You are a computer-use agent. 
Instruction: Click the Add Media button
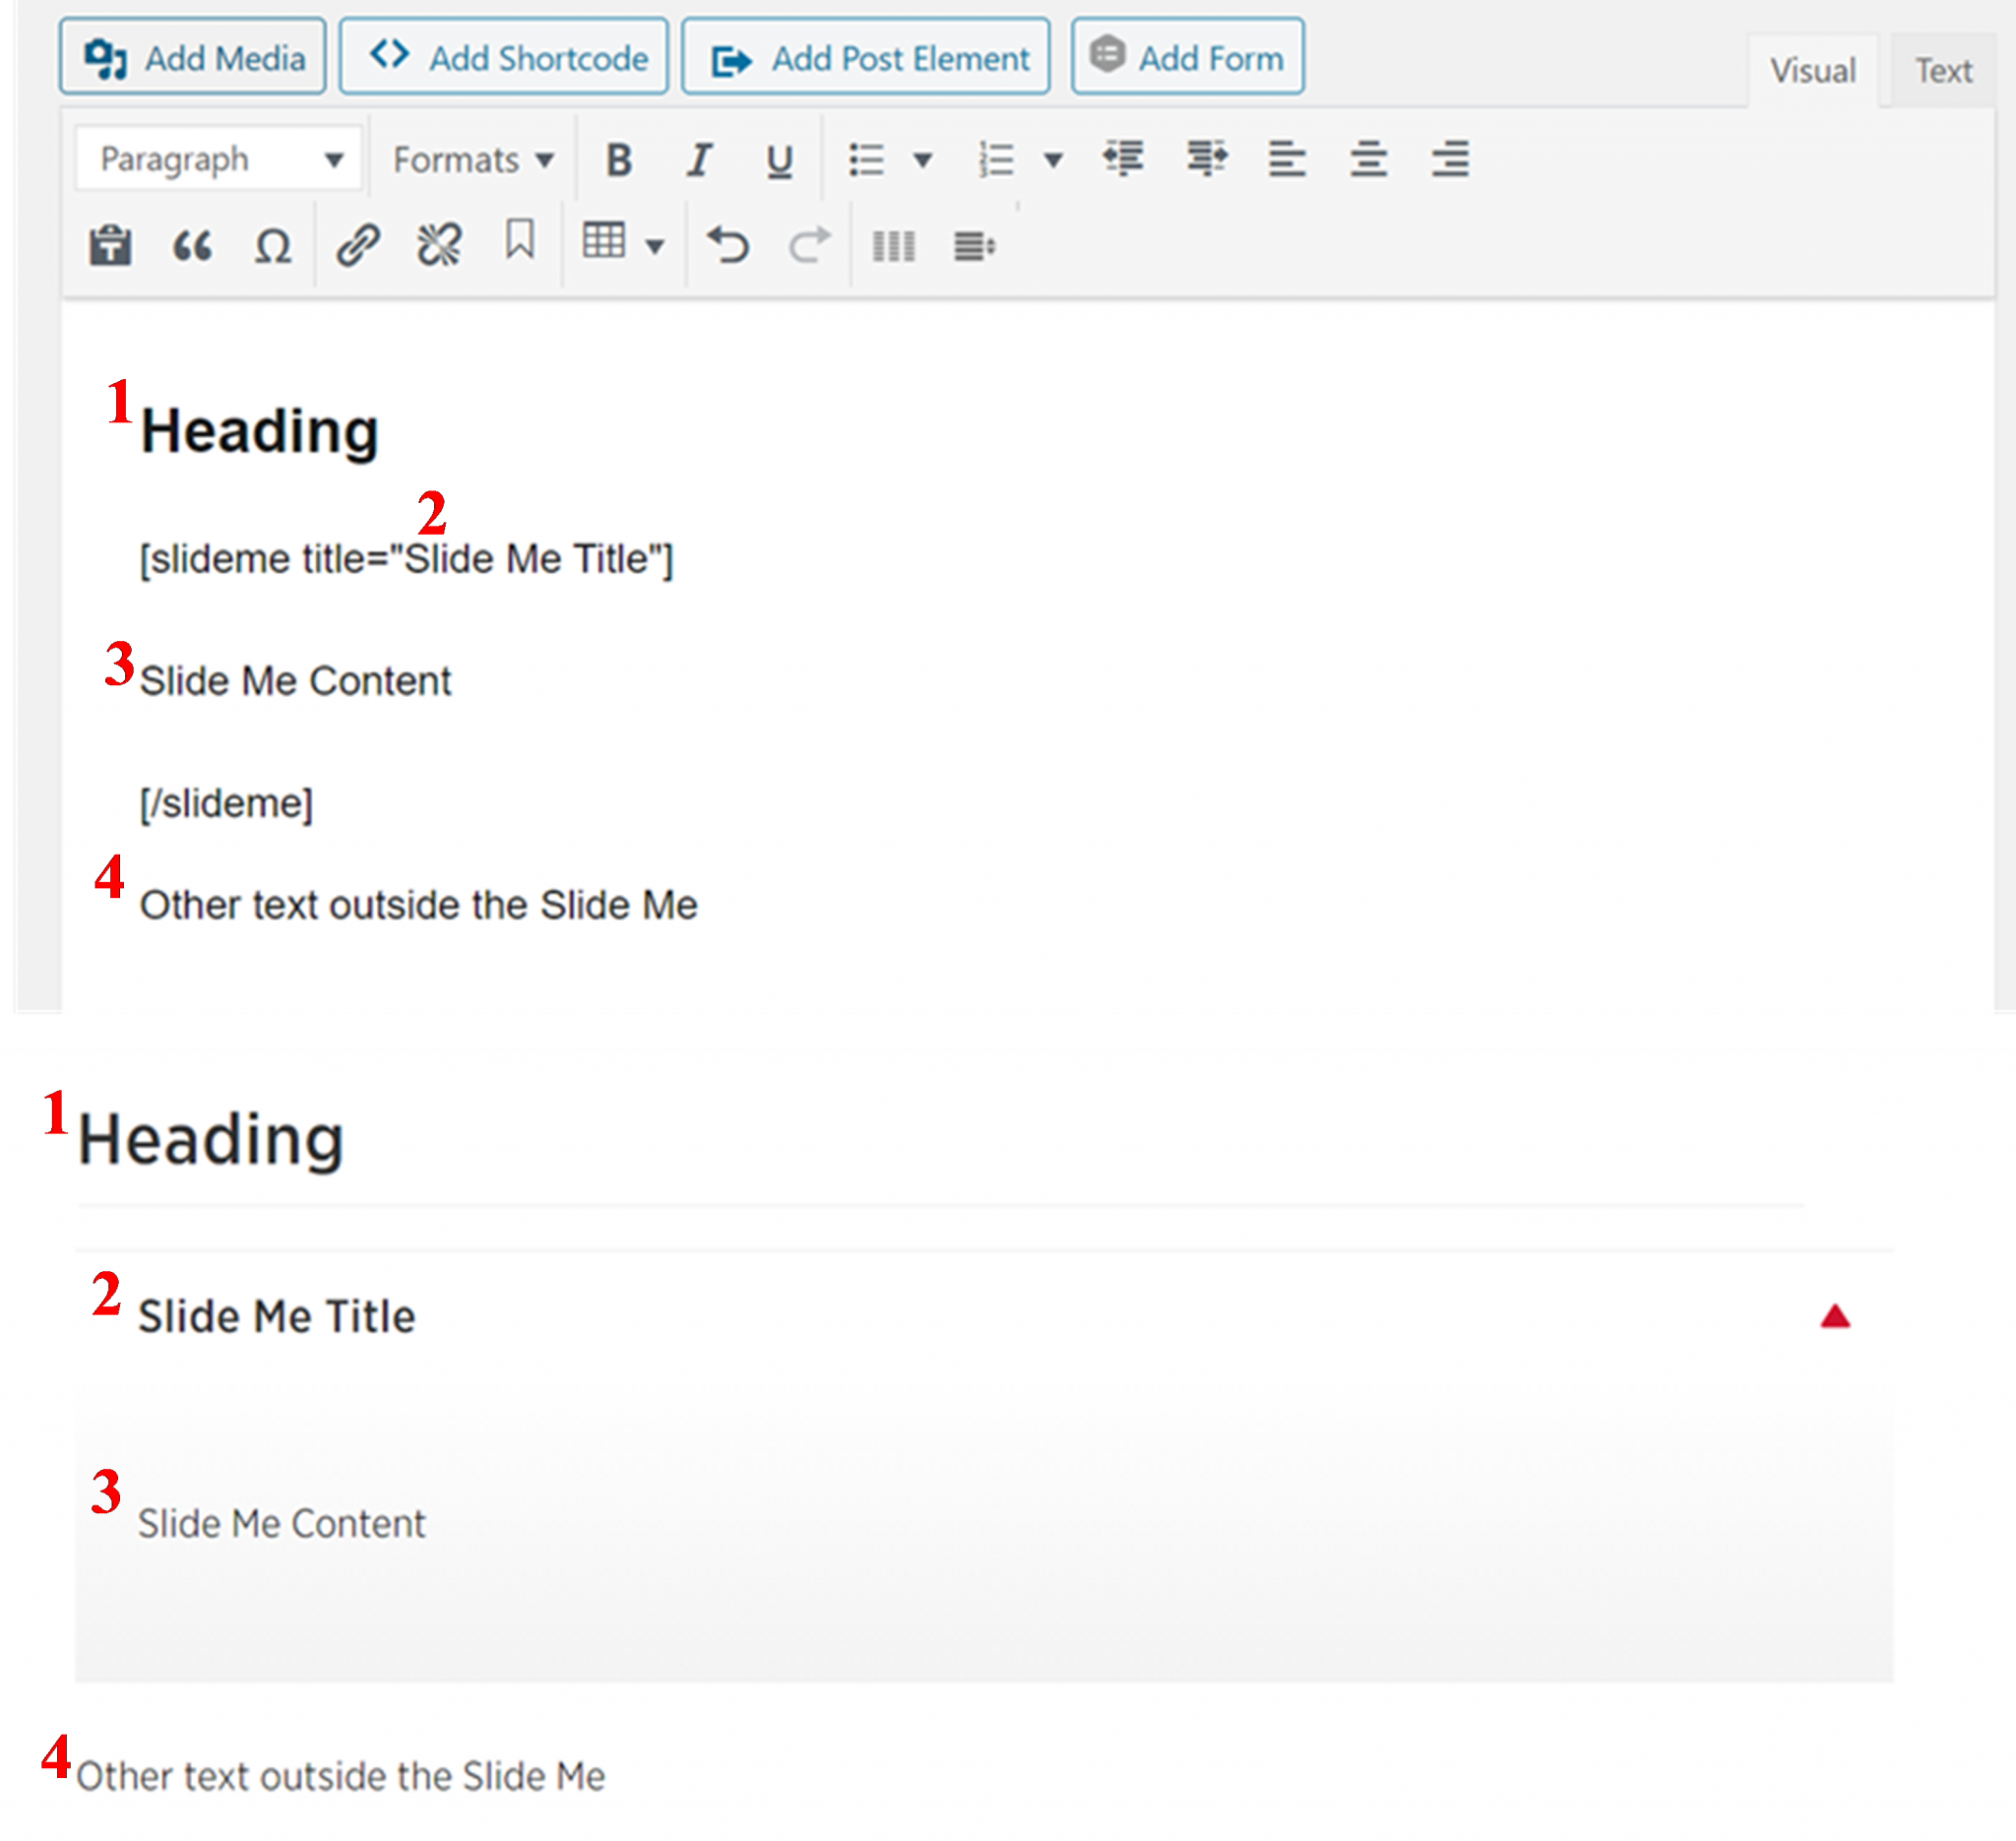click(193, 58)
